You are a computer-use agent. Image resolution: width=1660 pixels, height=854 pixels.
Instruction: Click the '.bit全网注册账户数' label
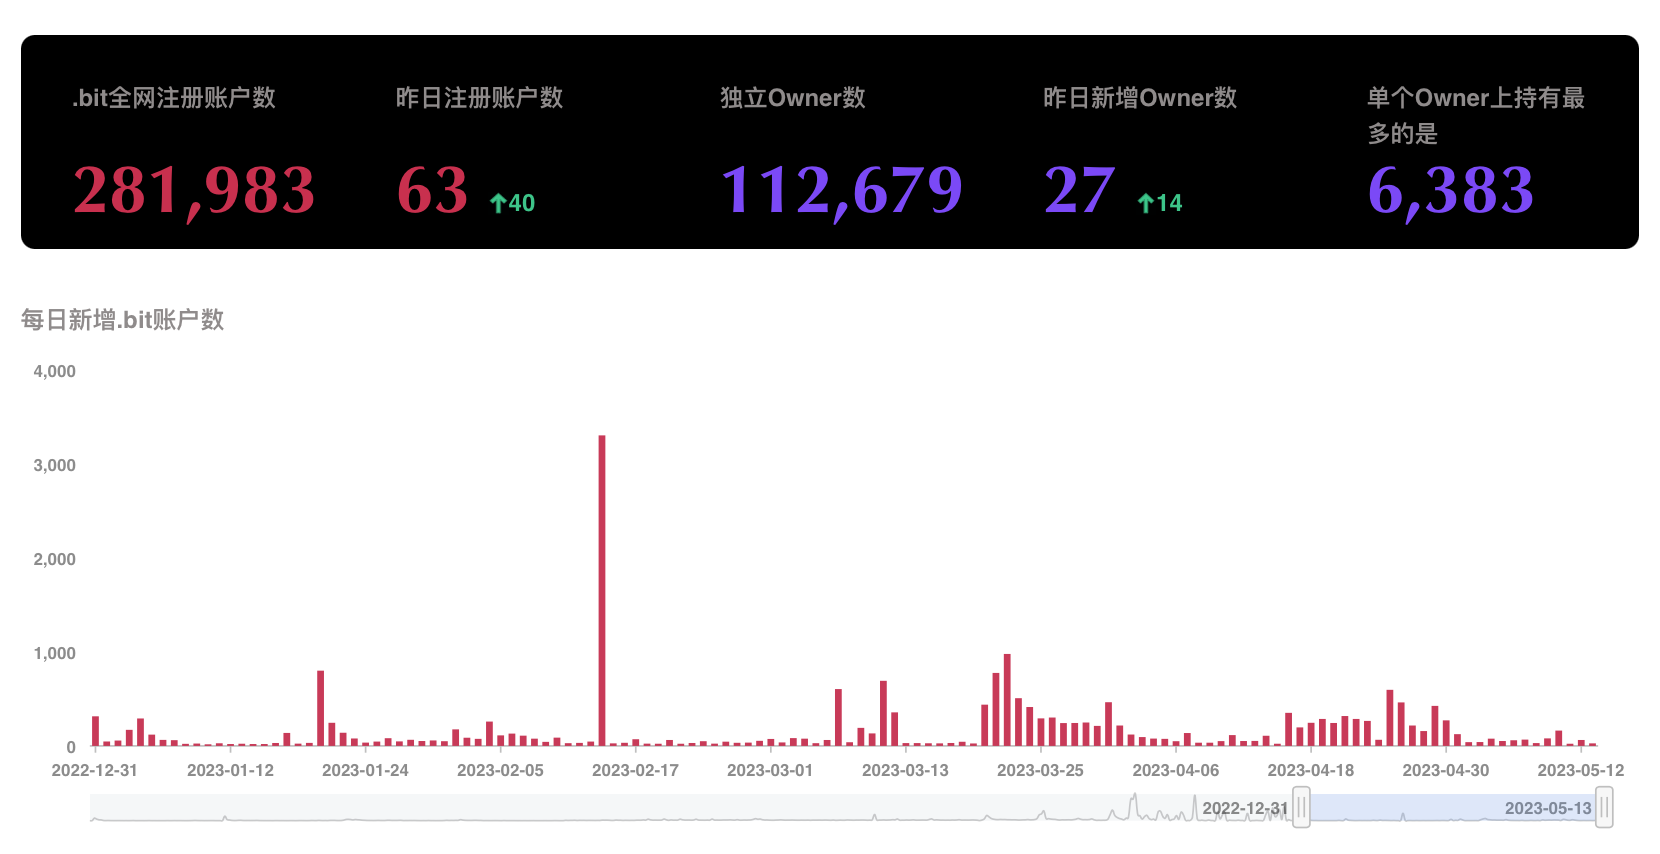(174, 98)
